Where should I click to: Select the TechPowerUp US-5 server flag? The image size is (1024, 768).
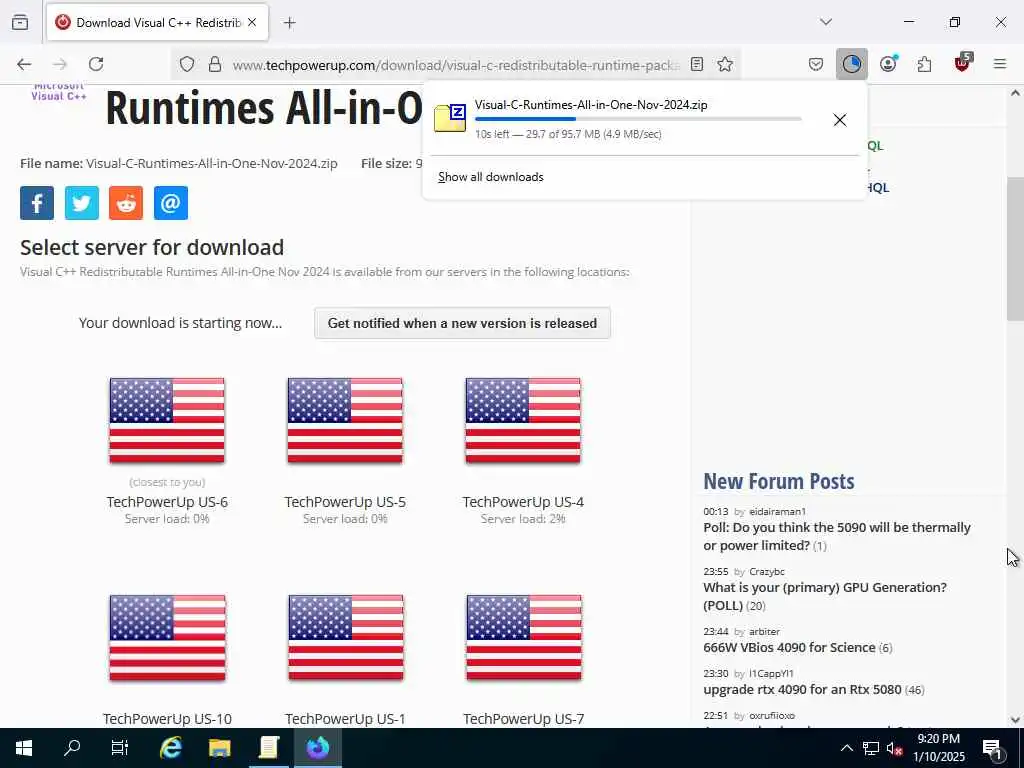tap(345, 421)
